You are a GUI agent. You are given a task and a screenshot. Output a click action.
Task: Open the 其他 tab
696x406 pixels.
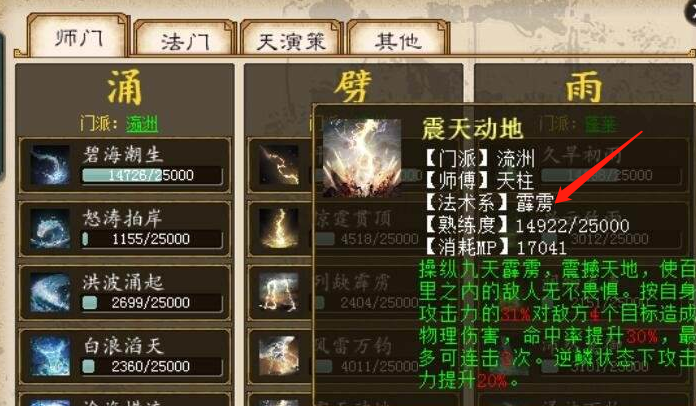(x=397, y=41)
